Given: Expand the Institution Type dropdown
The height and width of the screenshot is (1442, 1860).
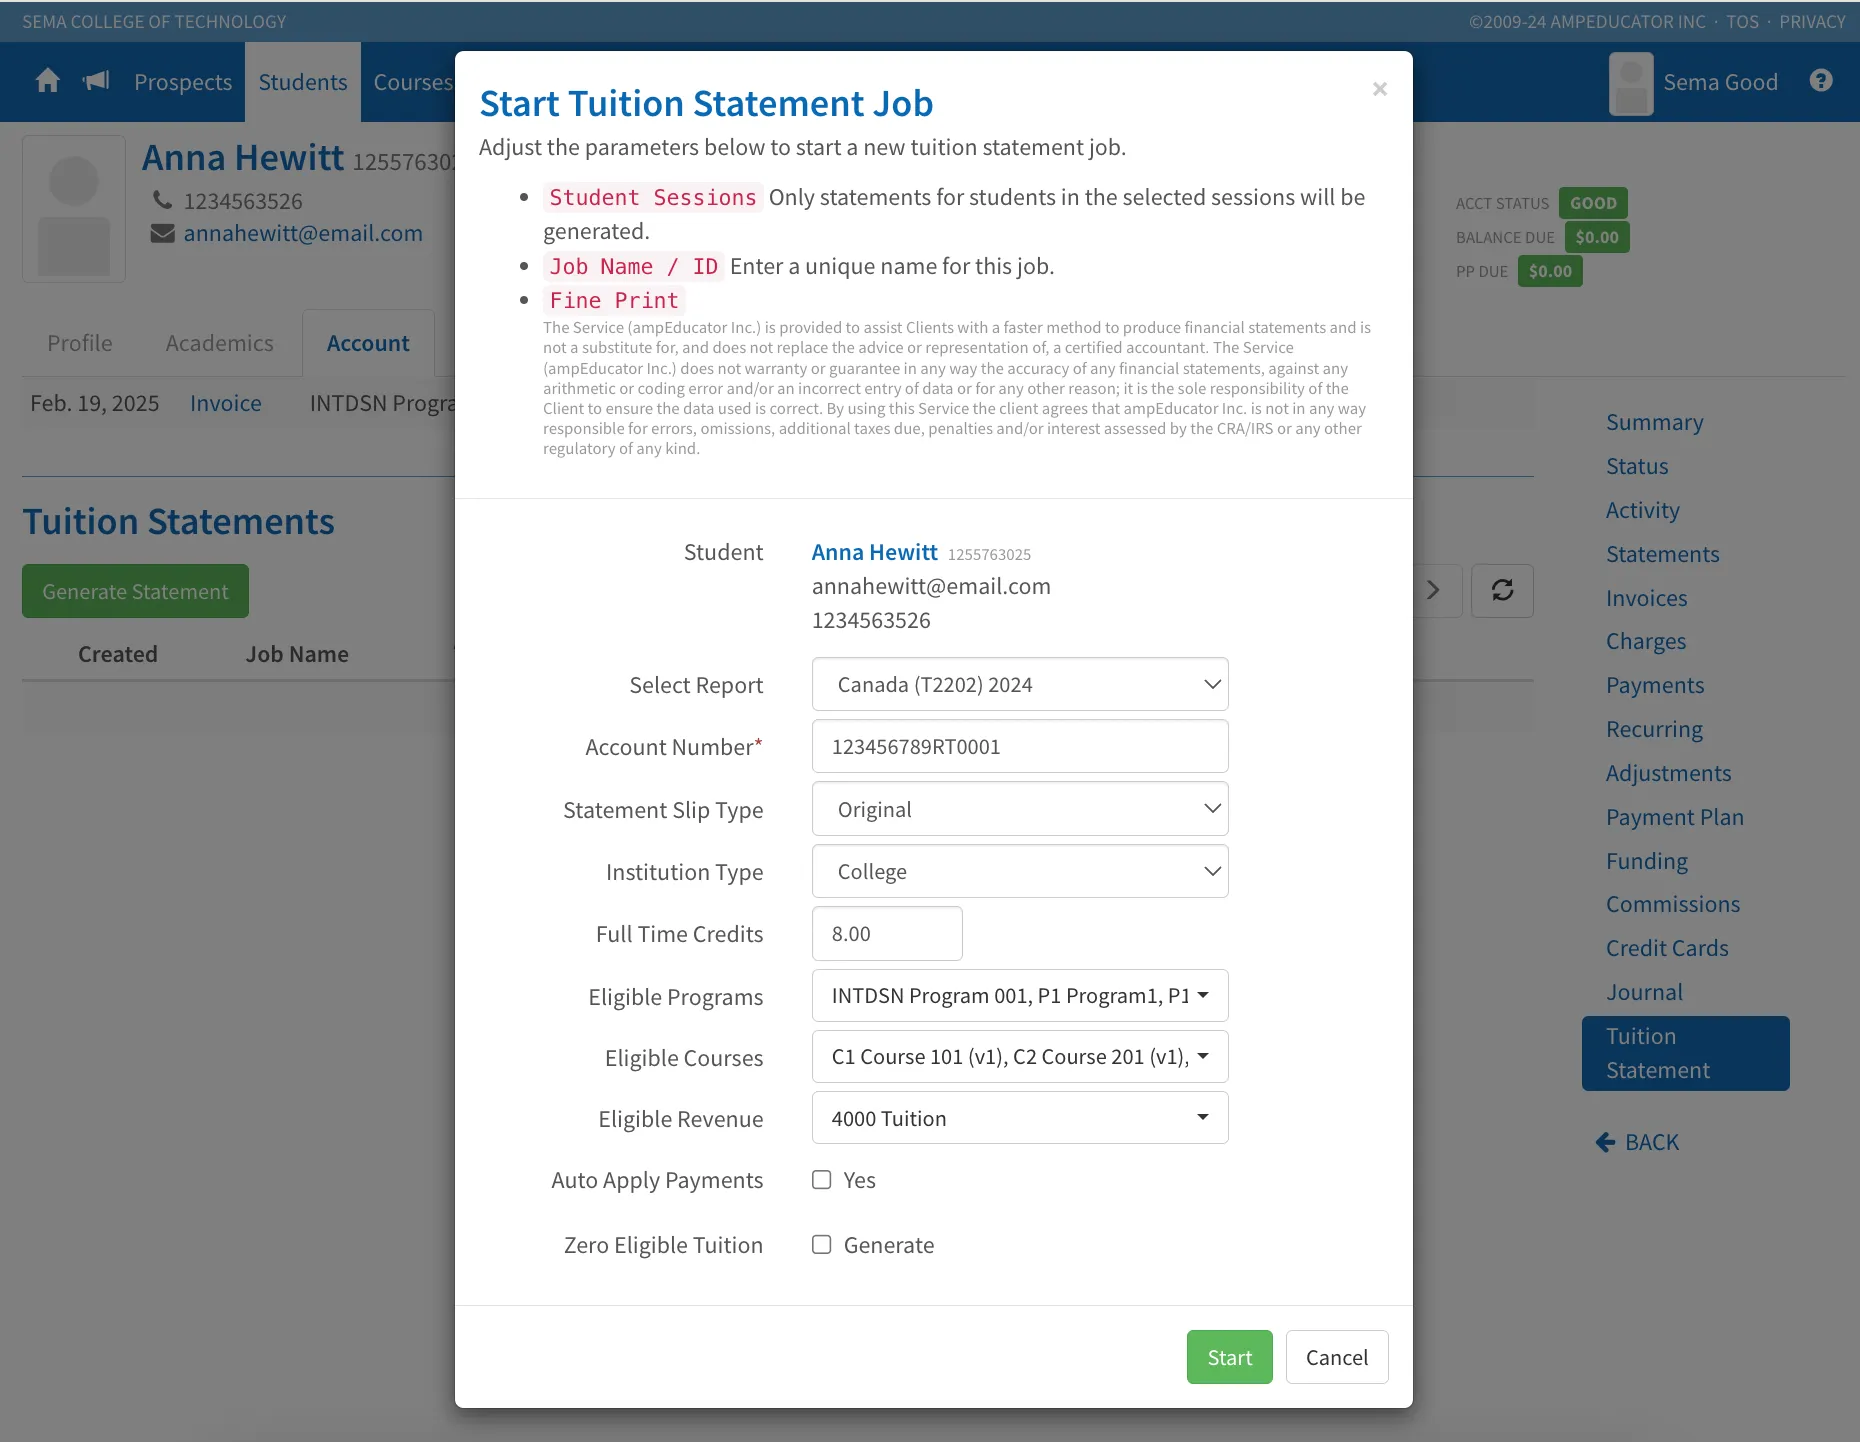Looking at the screenshot, I should [1020, 871].
